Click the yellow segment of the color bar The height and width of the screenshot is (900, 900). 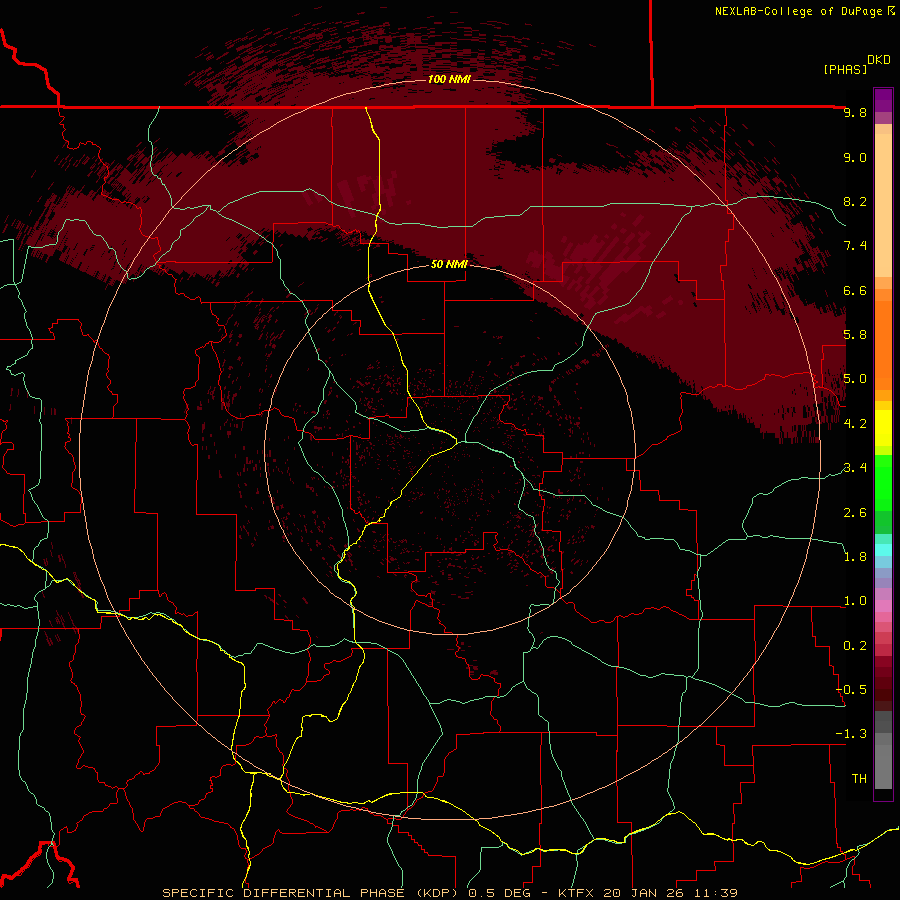(x=883, y=428)
